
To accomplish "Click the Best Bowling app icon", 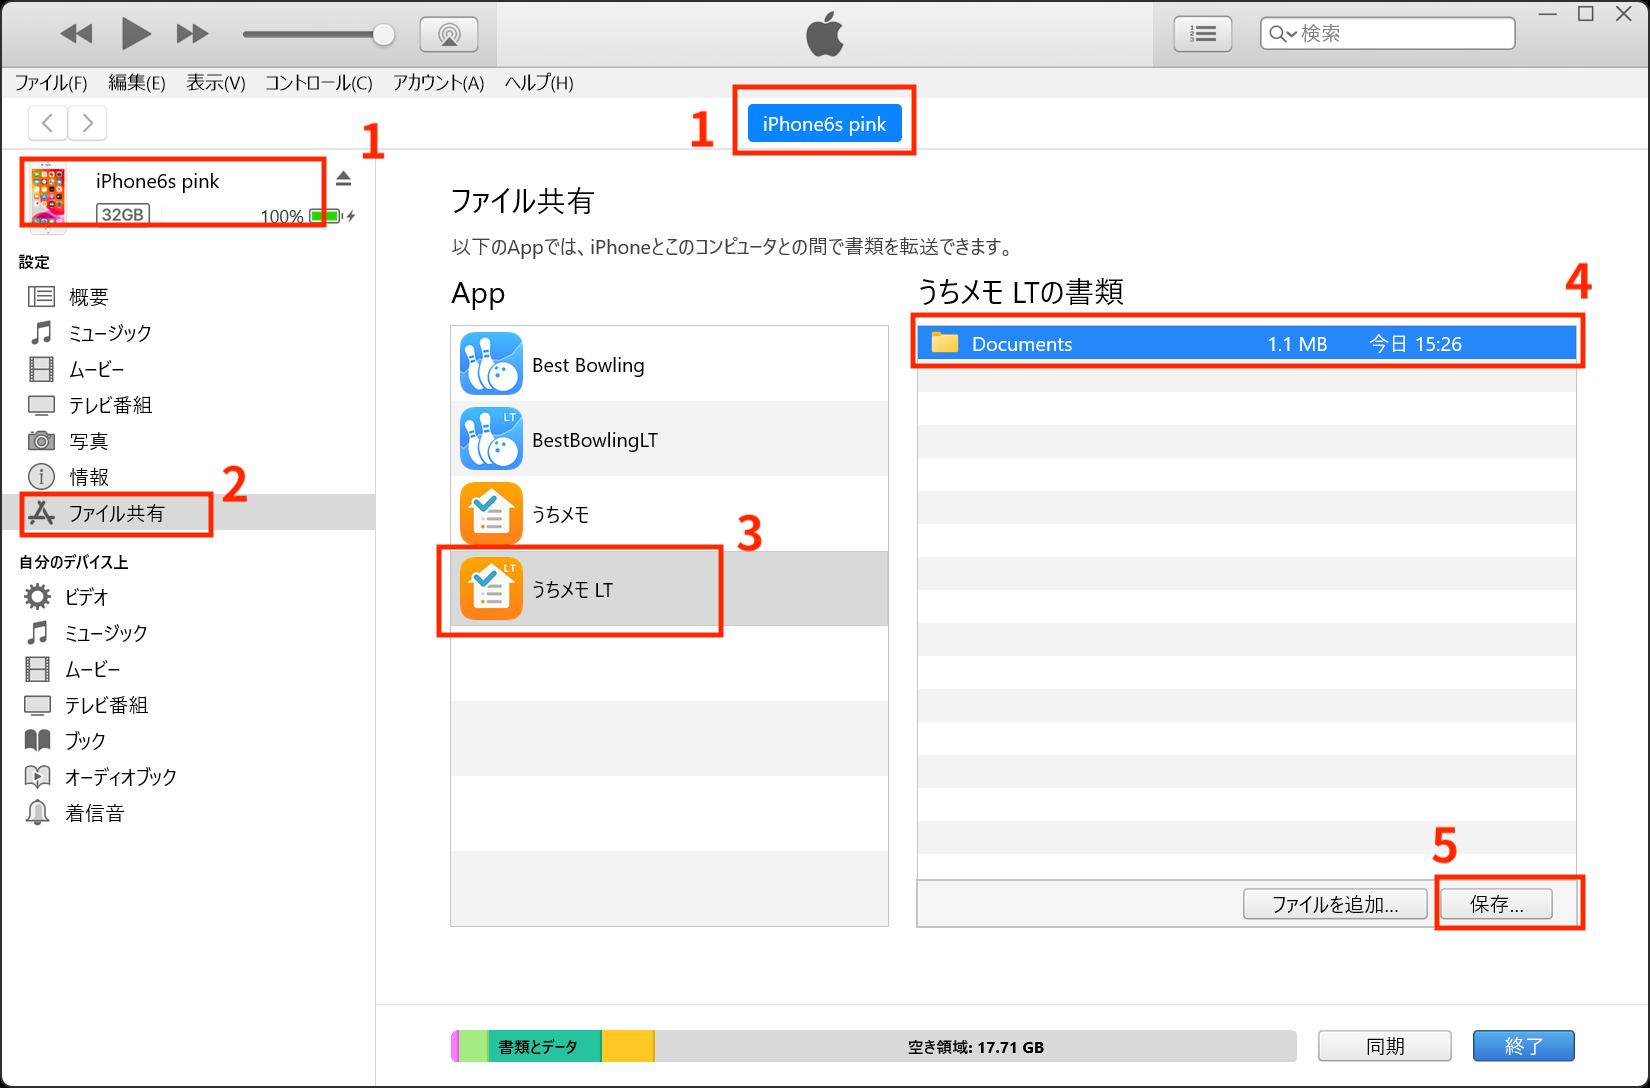I will (491, 364).
